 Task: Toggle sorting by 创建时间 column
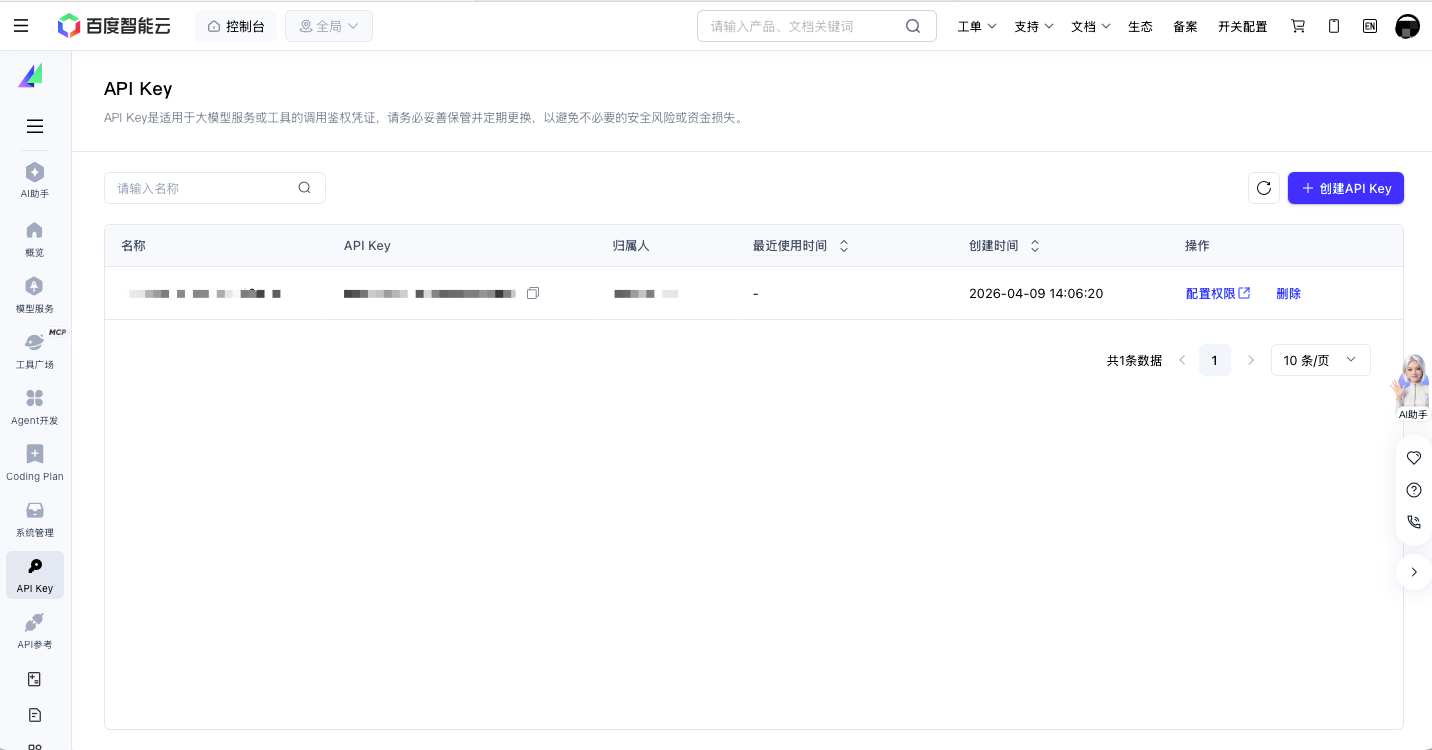[x=1035, y=245]
